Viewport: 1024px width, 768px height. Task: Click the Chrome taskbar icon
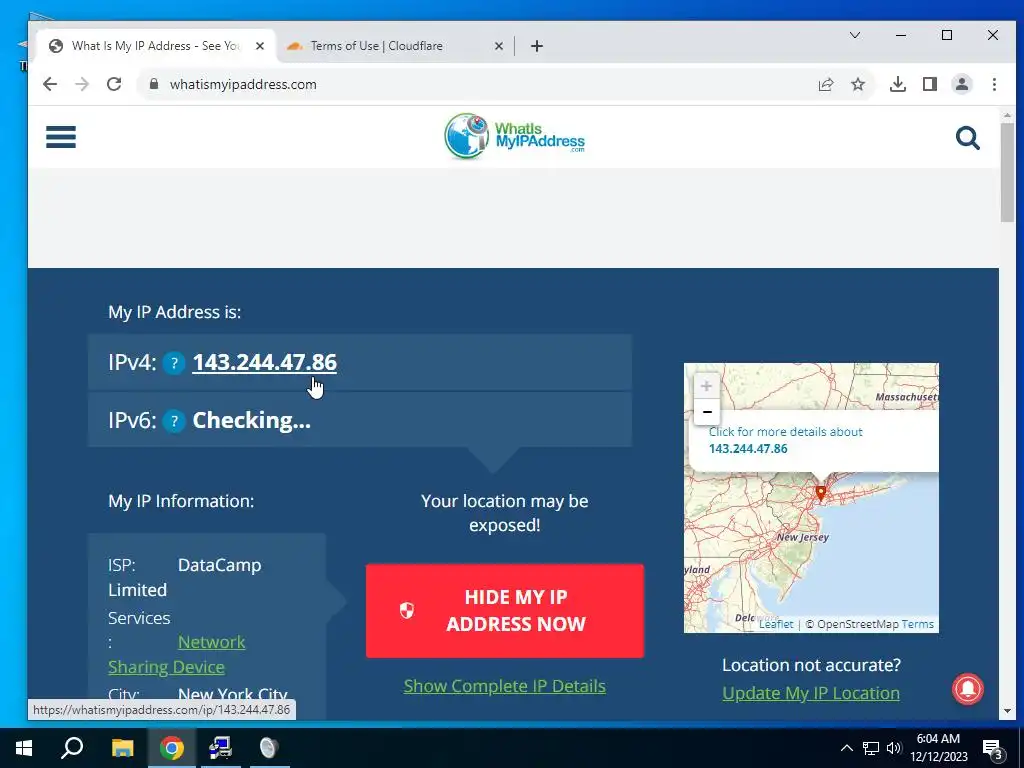(172, 748)
